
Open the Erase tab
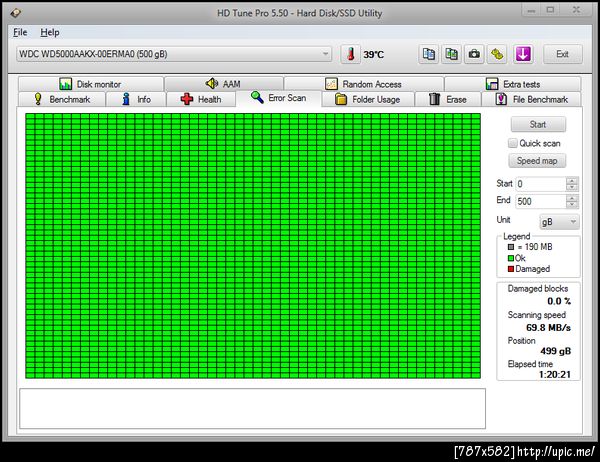coord(448,100)
